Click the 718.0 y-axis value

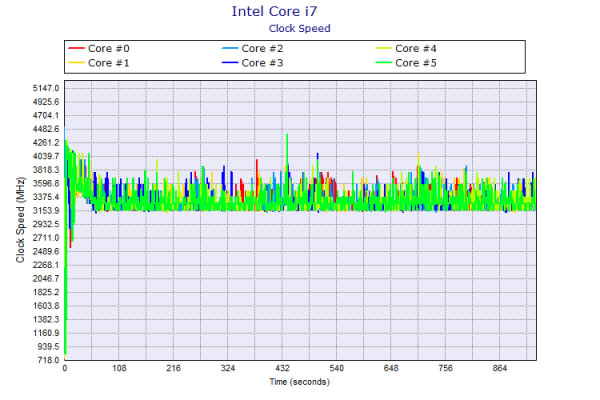(48, 360)
